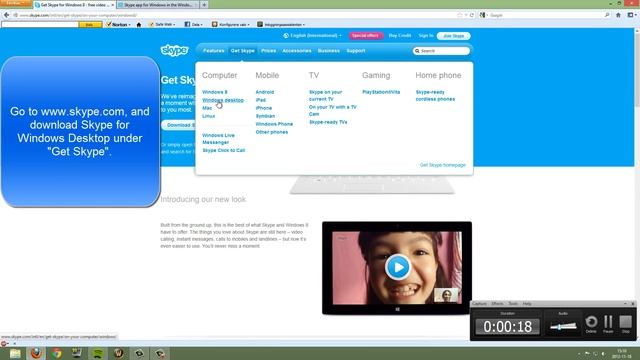Click the Norton toolbar home icon
Screen dimensions: 640x360
click(139, 24)
